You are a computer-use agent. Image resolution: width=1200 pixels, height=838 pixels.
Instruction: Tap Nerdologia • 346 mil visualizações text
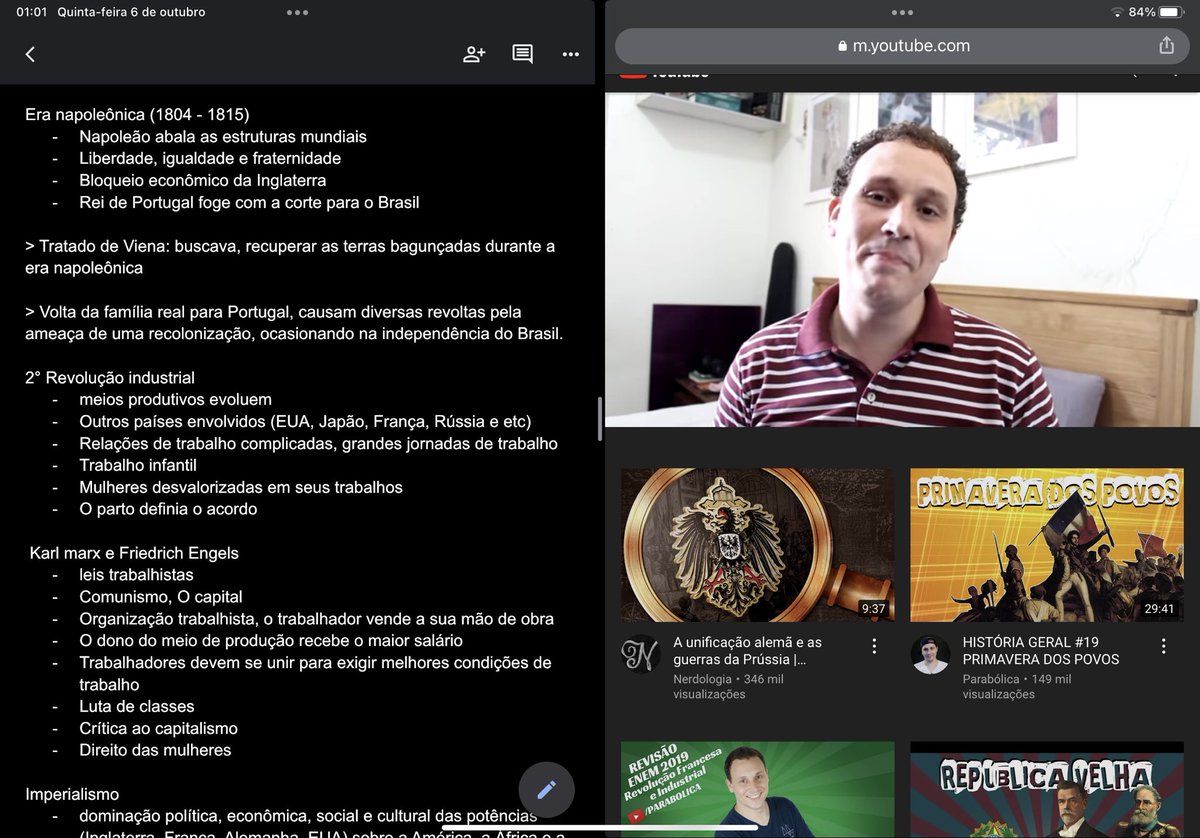pyautogui.click(x=728, y=686)
